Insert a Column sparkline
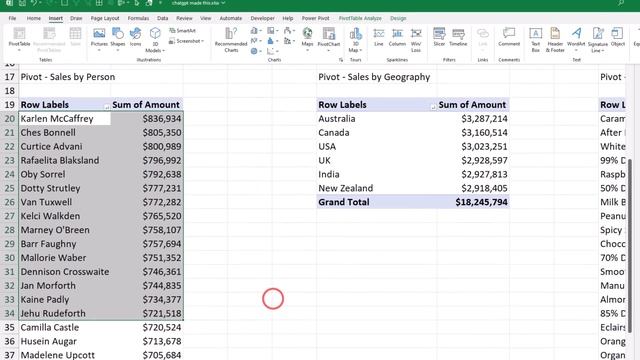Screen dimensions: 640x360 click(x=397, y=37)
